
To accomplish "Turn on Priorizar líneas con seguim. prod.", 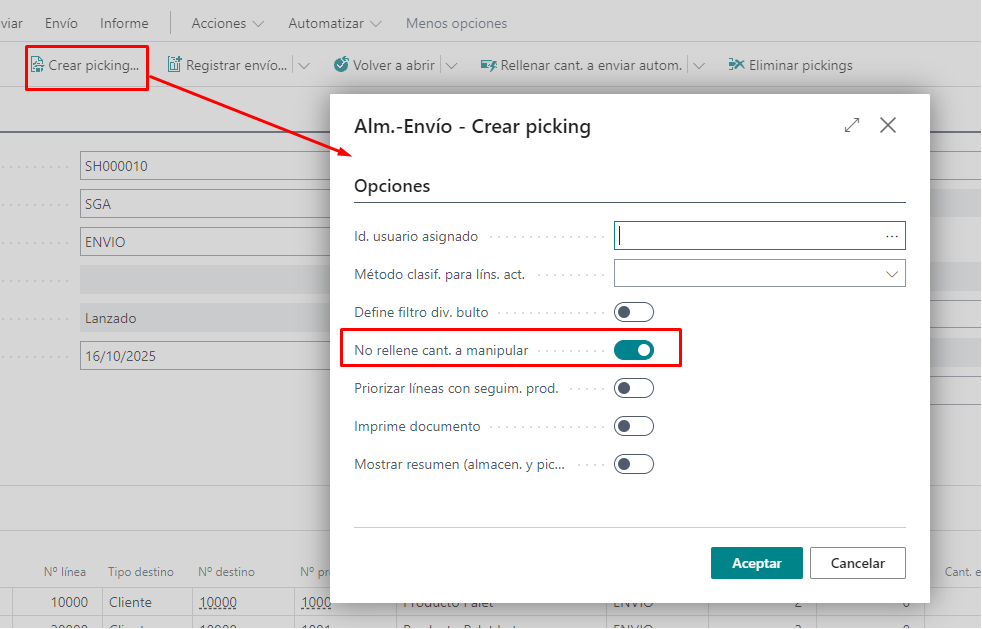I will pos(633,388).
